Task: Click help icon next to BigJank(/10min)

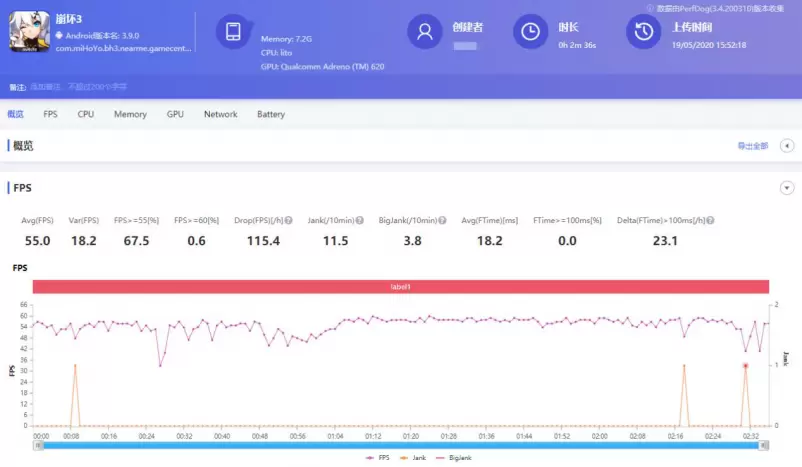Action: click(x=442, y=220)
